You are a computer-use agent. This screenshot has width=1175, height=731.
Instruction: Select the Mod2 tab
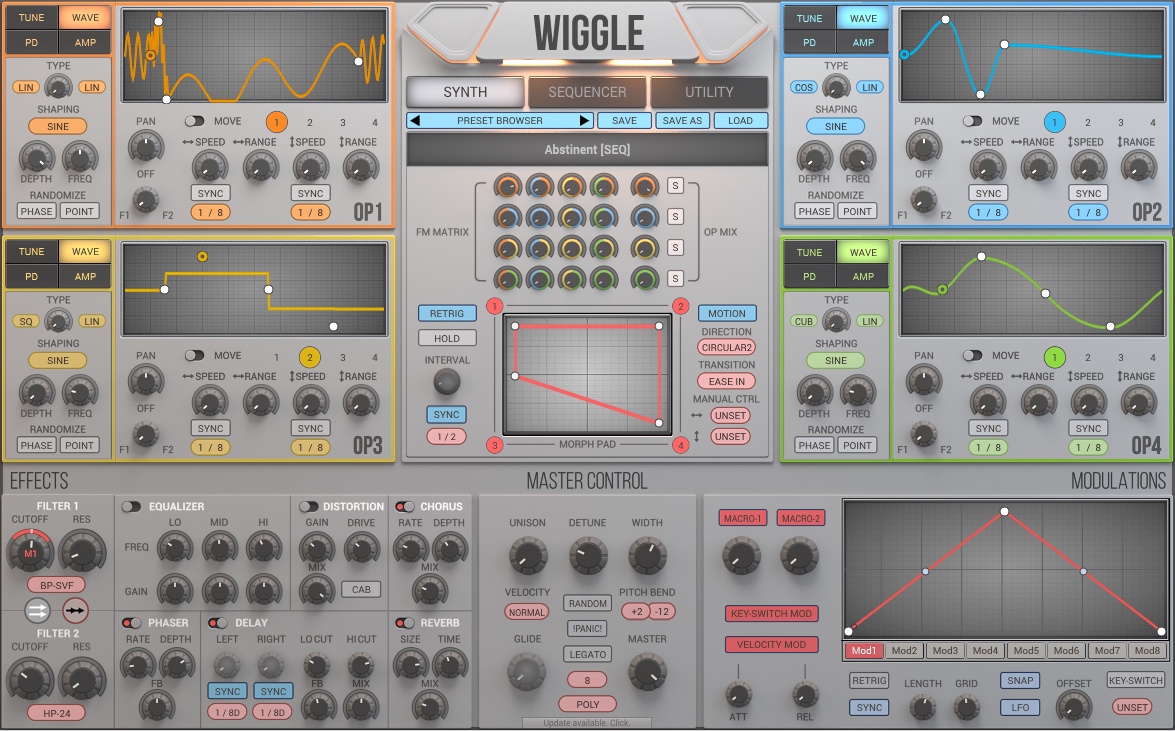click(x=904, y=651)
